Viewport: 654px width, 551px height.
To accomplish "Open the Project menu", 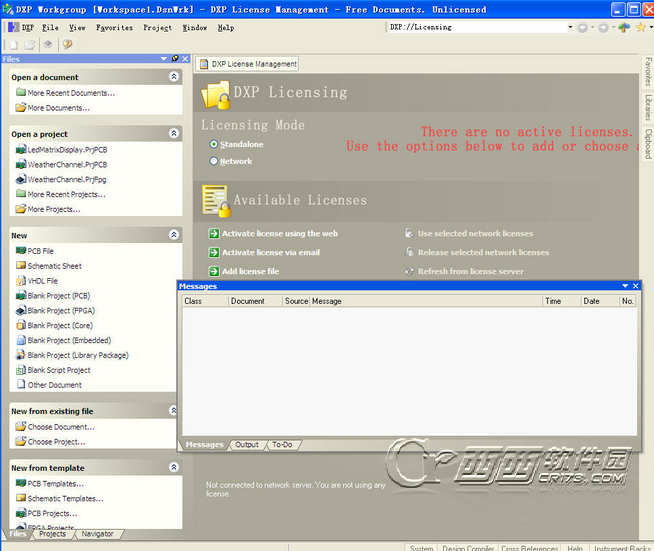I will coord(157,28).
